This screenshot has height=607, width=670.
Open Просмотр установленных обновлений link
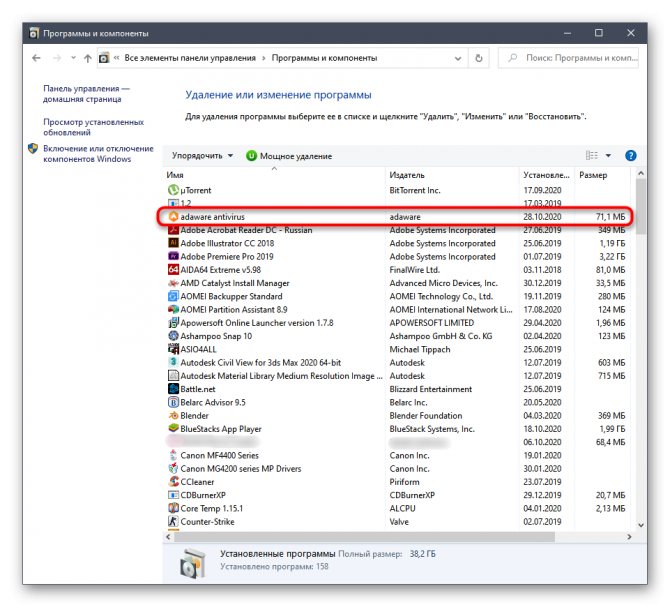(94, 127)
